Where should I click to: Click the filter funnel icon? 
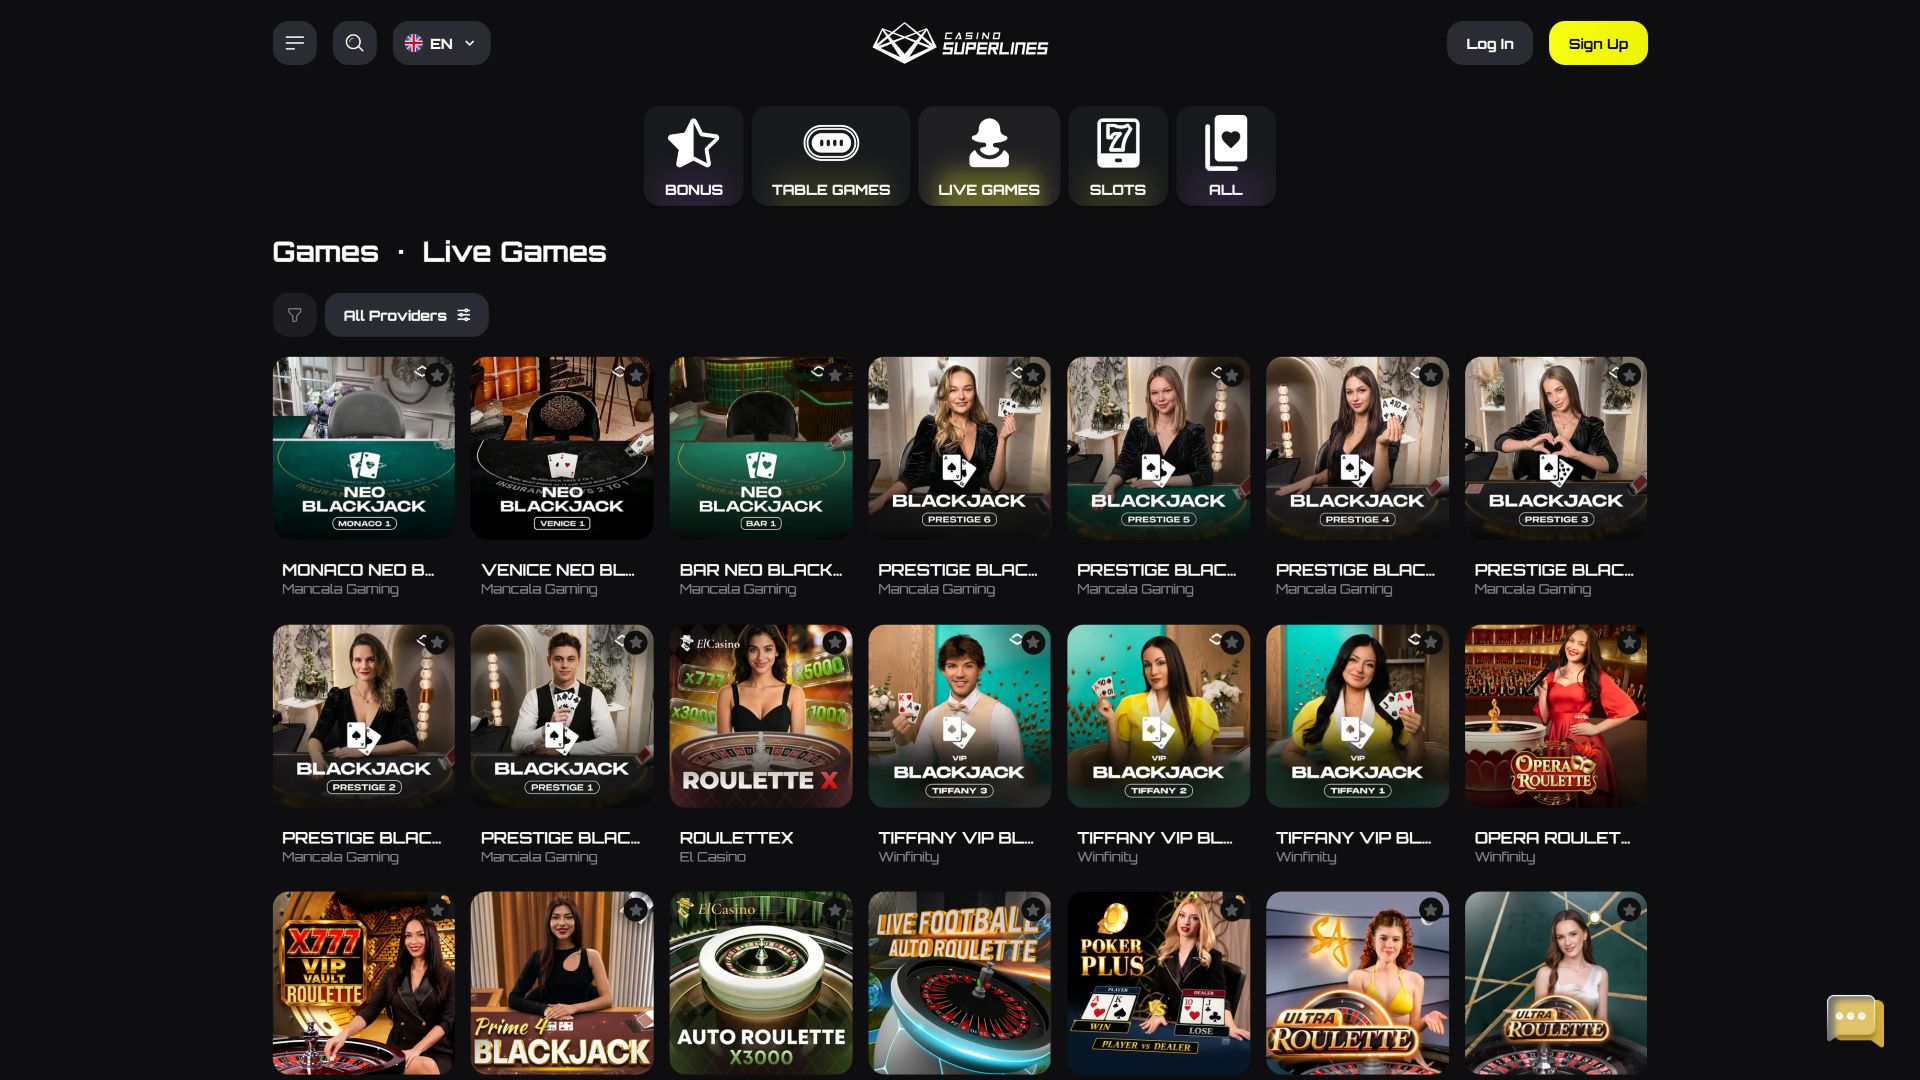coord(294,315)
